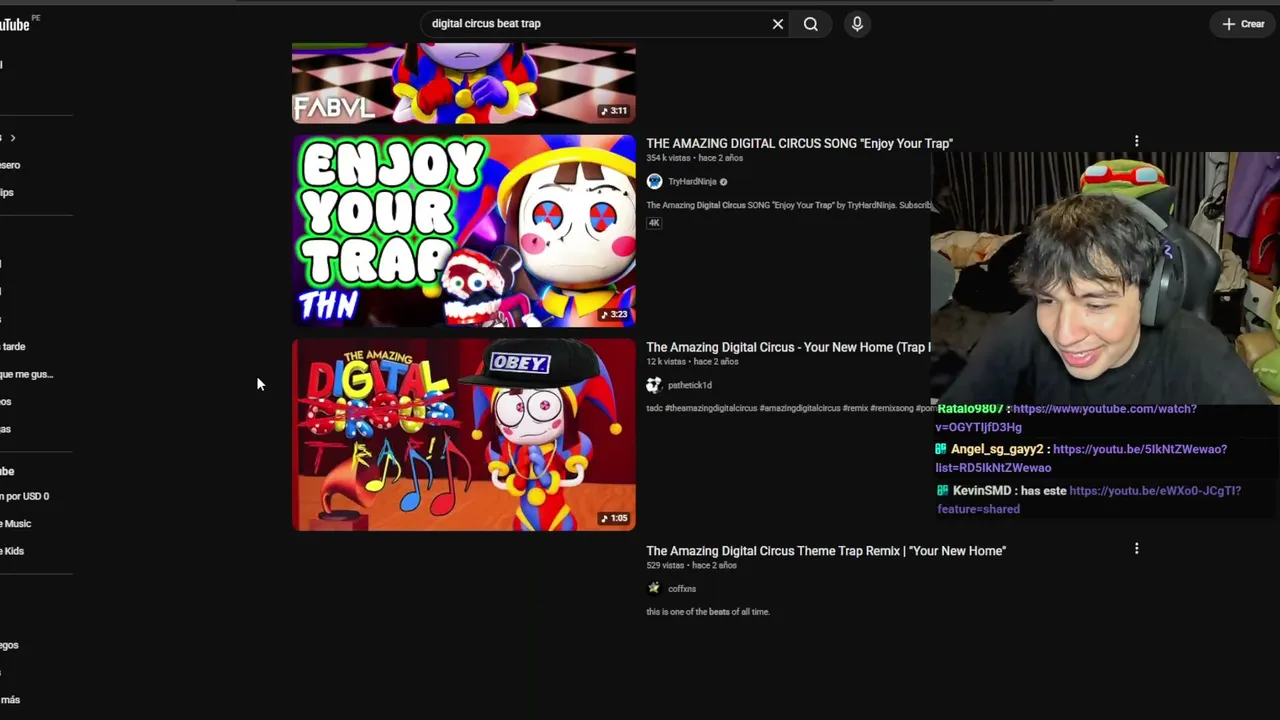Visit the pathetick1d channel name
The height and width of the screenshot is (720, 1280).
pyautogui.click(x=690, y=385)
